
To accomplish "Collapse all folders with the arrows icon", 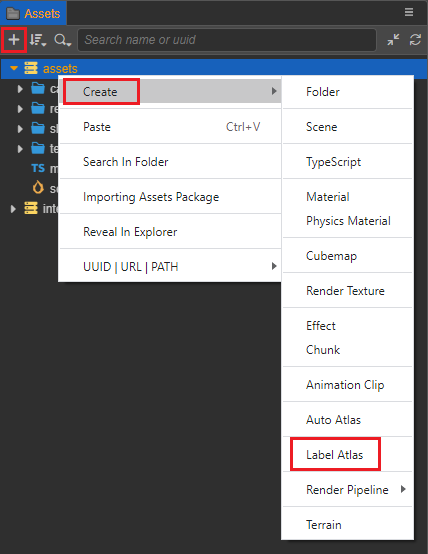I will coord(393,40).
